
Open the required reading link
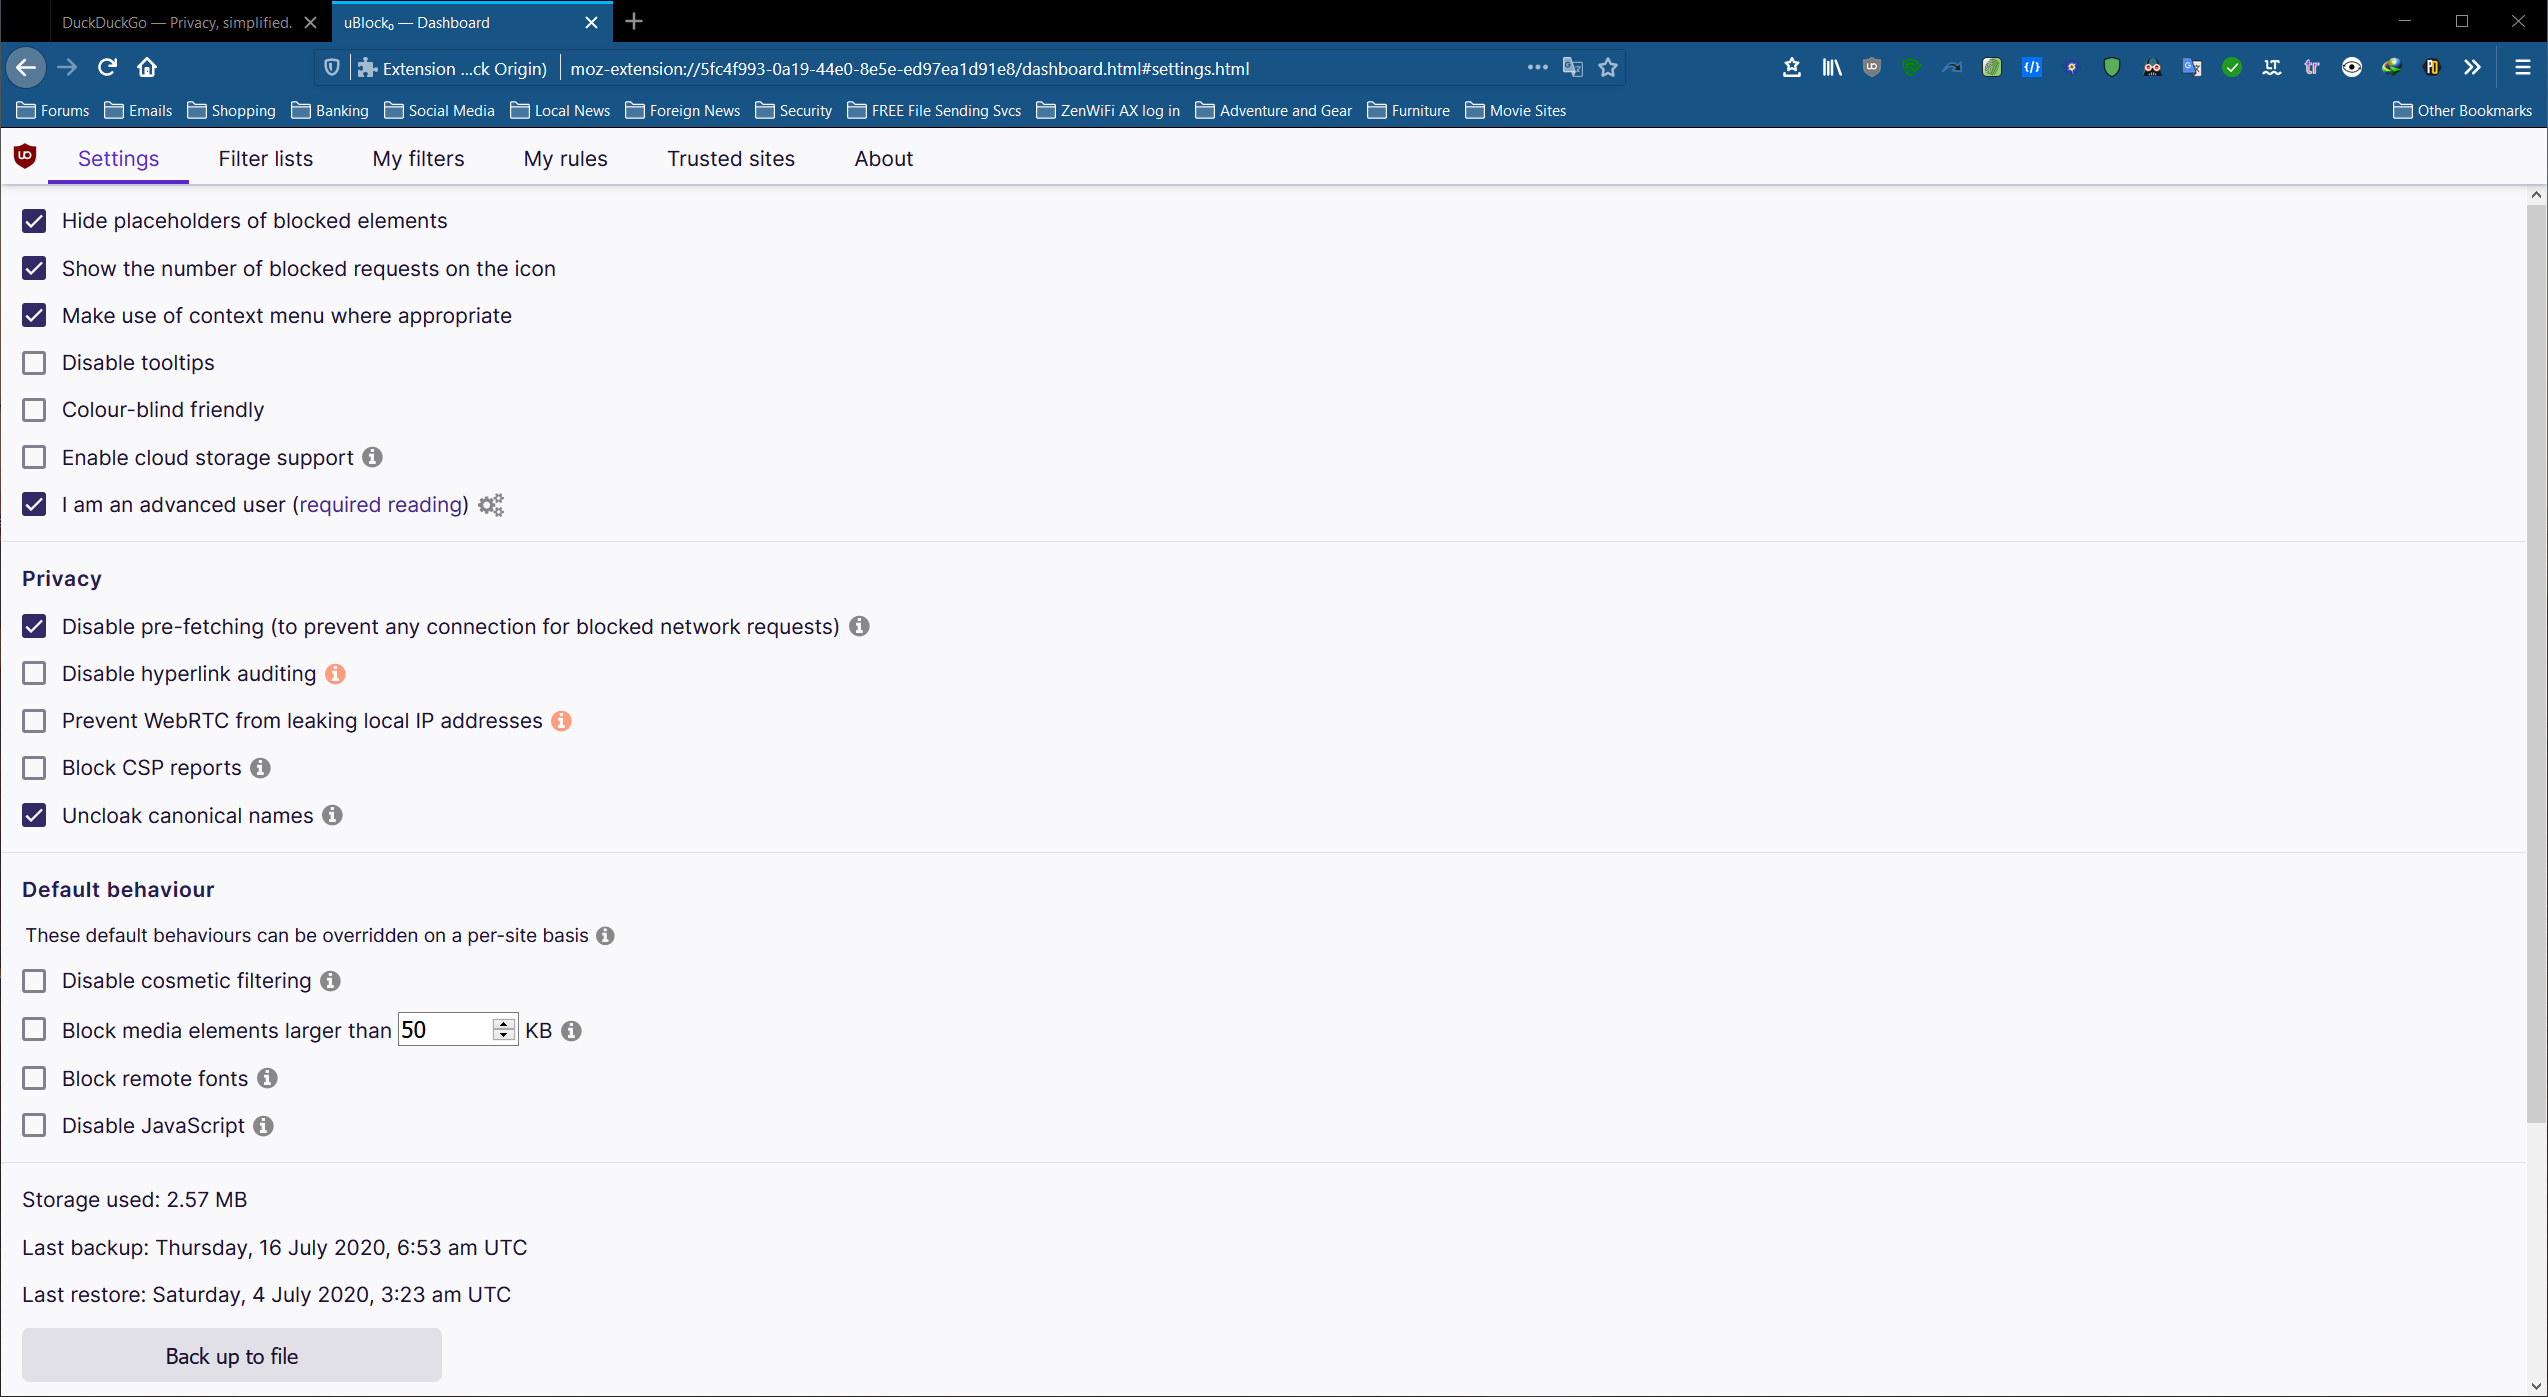[381, 505]
